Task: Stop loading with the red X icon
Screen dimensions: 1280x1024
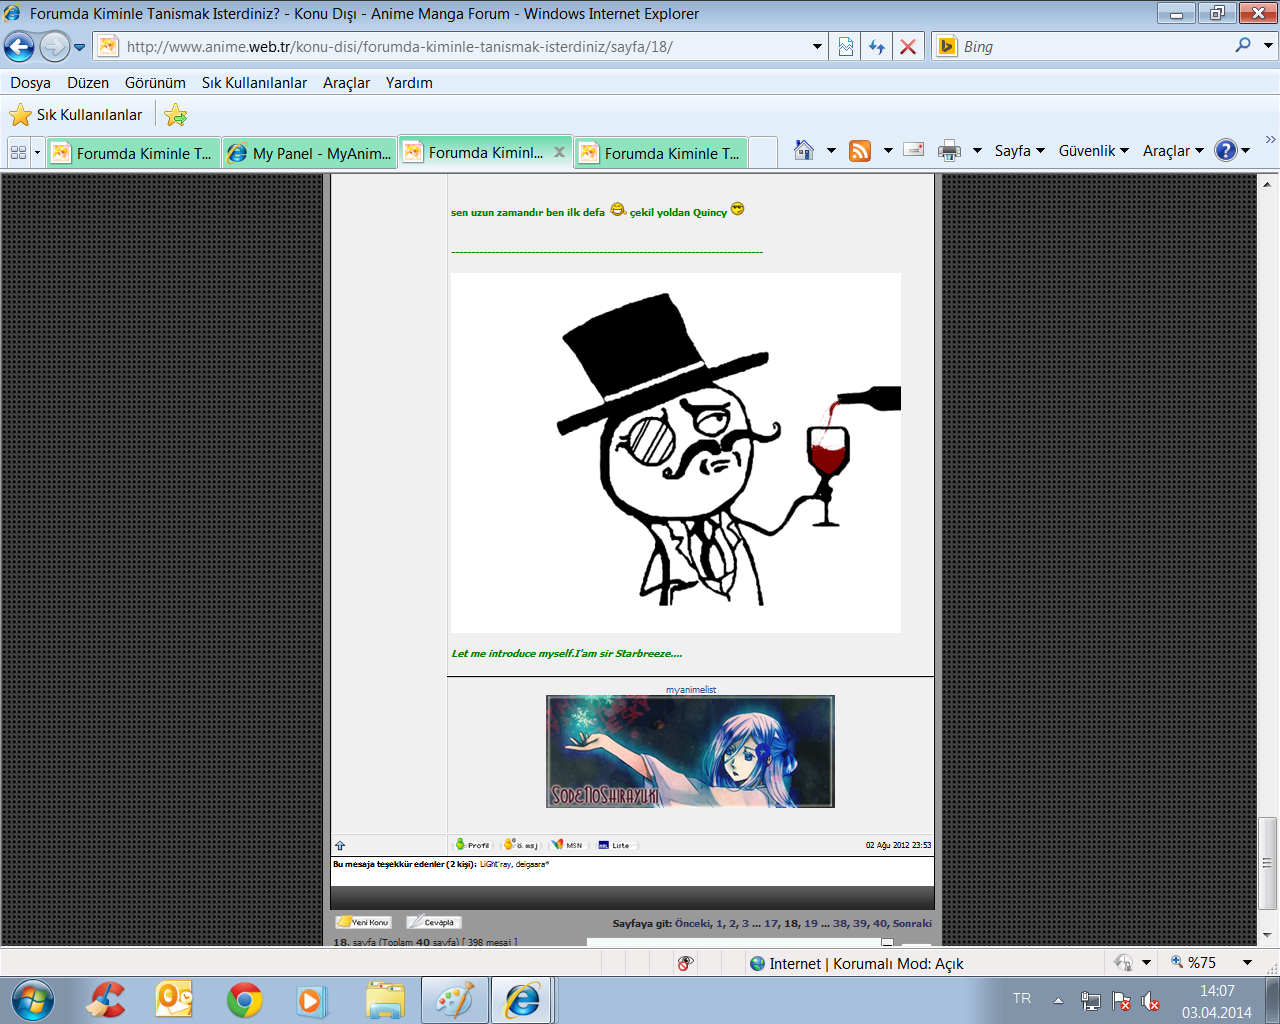Action: tap(908, 47)
